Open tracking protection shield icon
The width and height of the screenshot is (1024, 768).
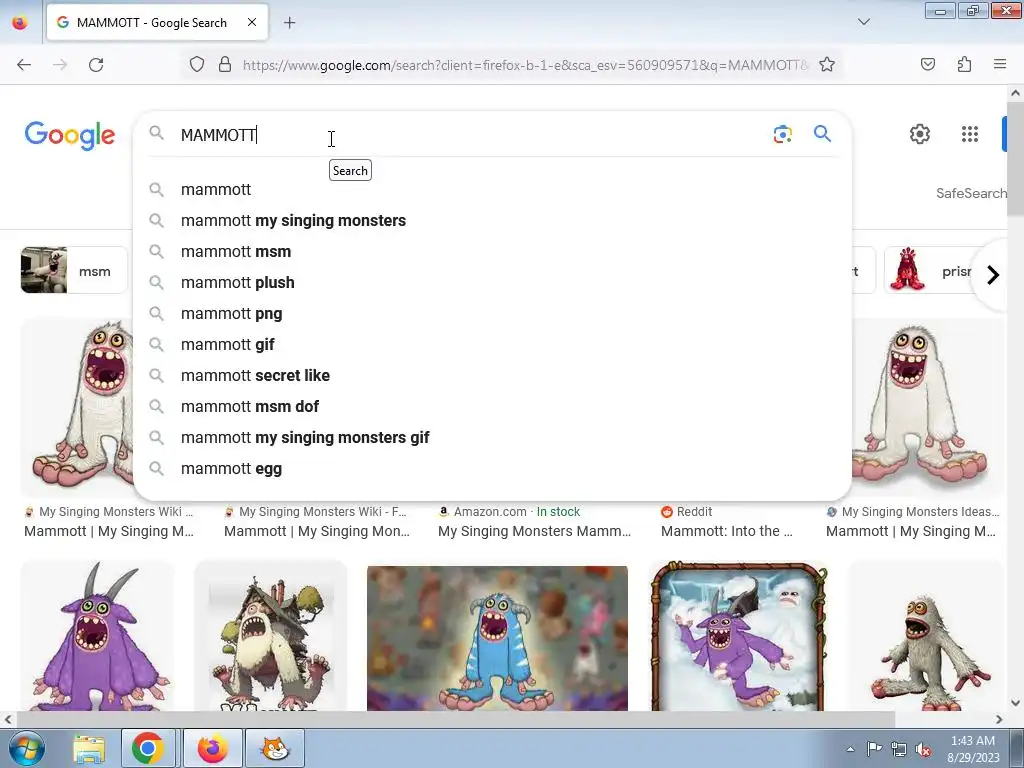pos(197,65)
